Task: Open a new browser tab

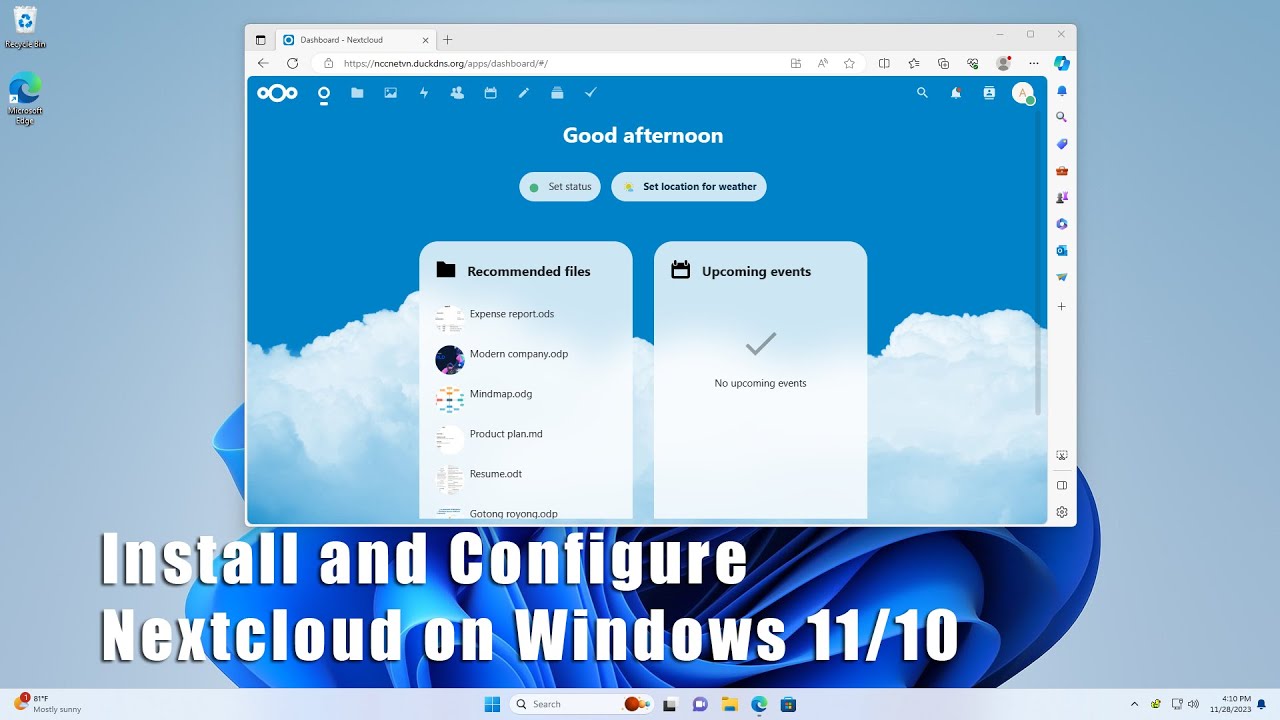Action: point(448,40)
